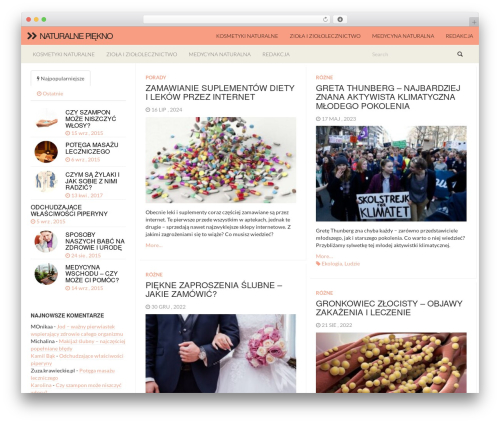Switch to the Ostatnie tab

[50, 94]
